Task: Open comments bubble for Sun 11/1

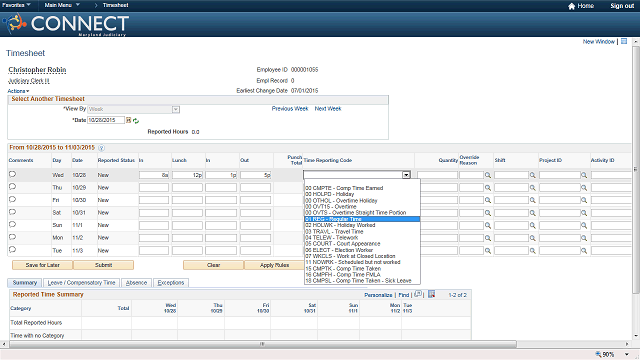Action: tap(12, 224)
